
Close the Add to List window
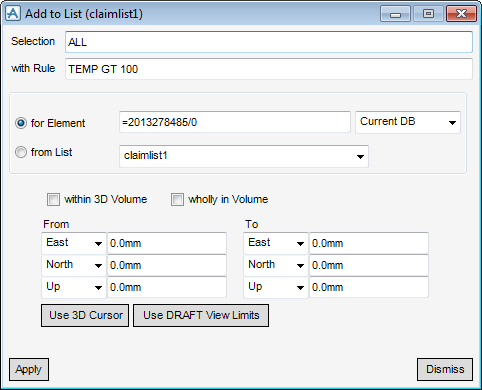click(x=462, y=14)
